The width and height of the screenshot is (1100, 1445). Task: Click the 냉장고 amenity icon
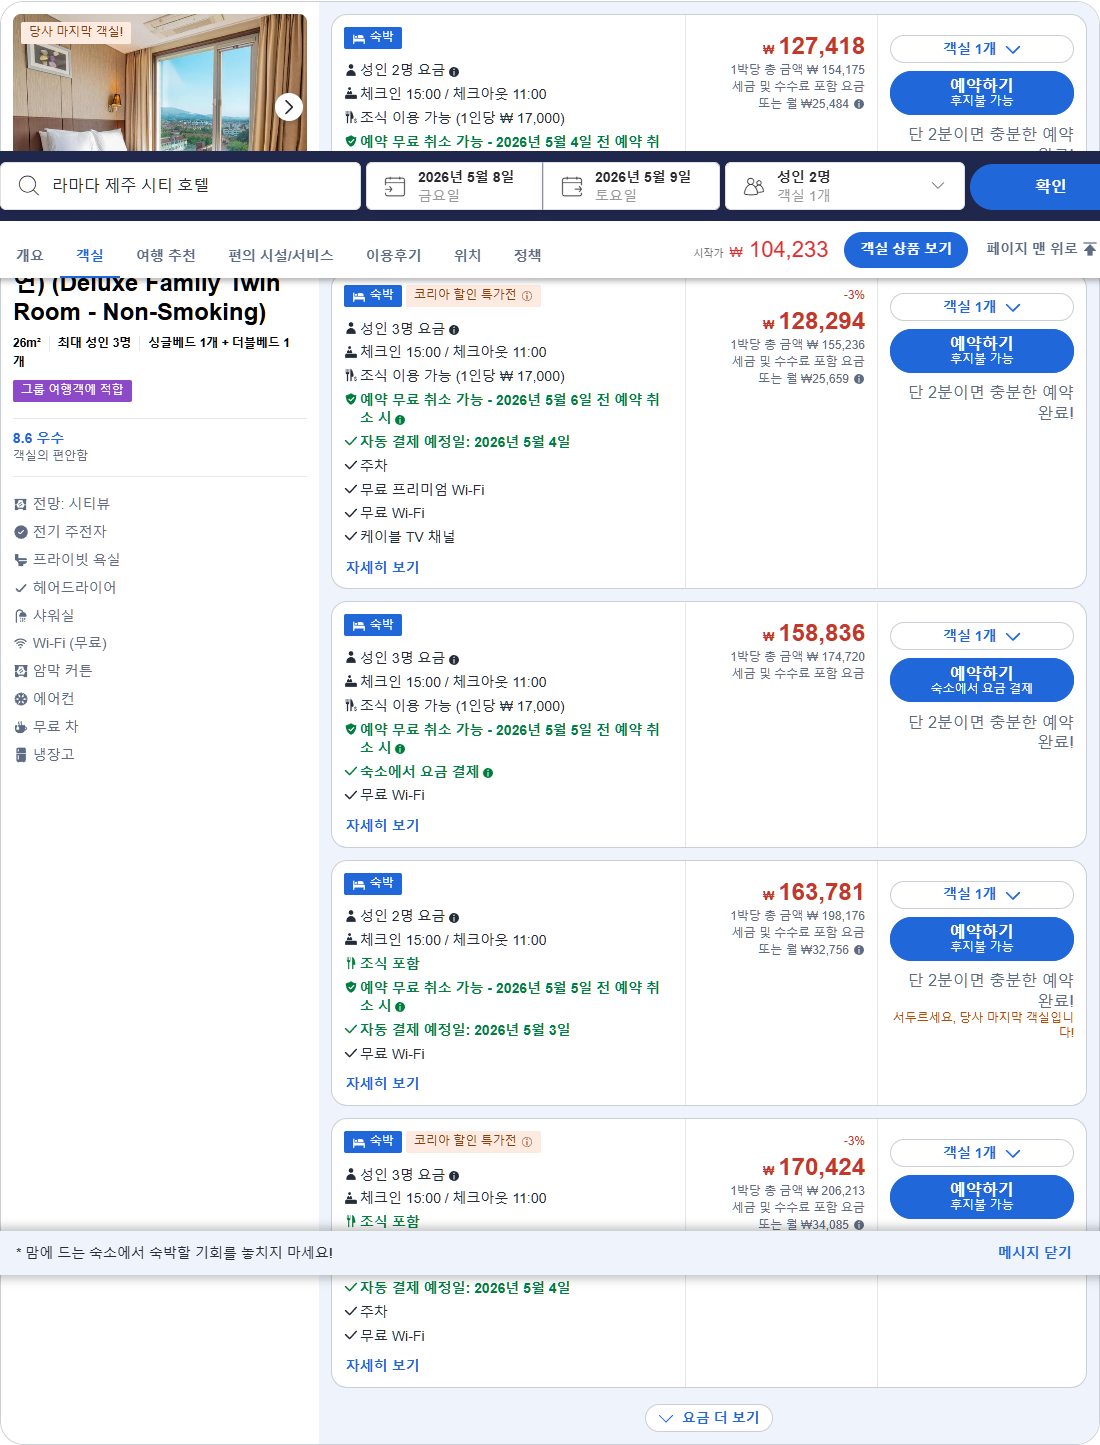click(x=21, y=755)
